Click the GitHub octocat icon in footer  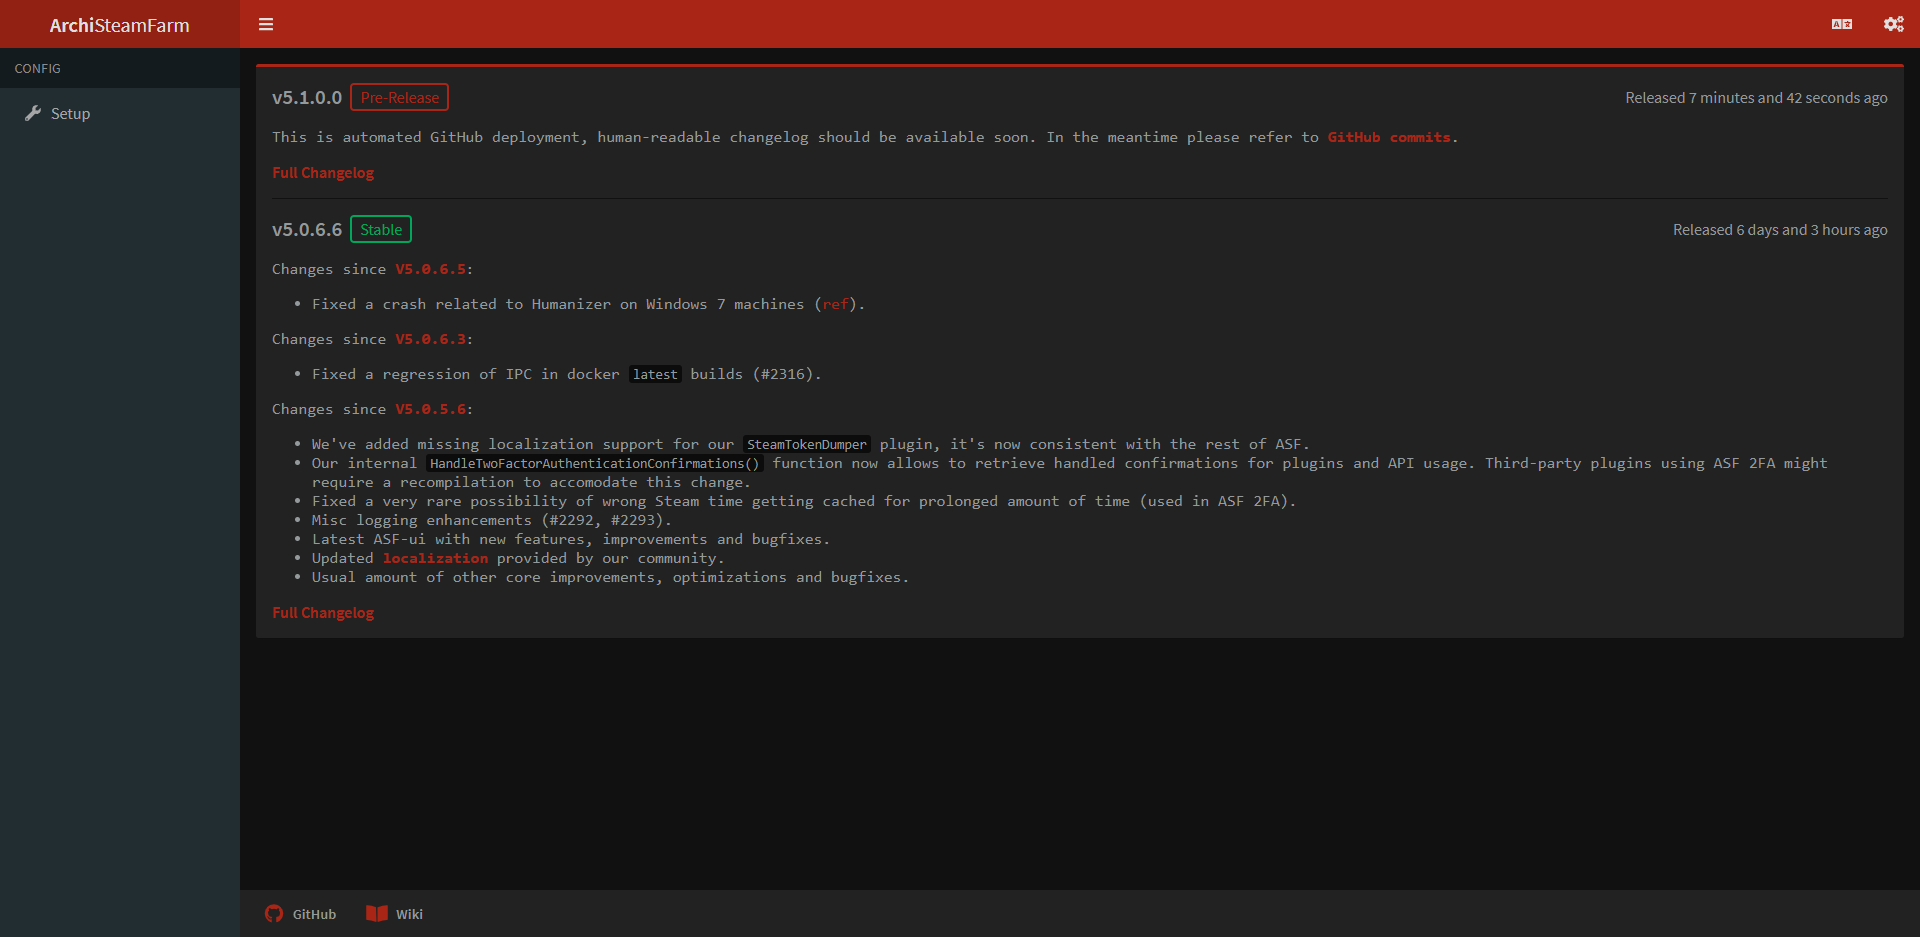(274, 913)
